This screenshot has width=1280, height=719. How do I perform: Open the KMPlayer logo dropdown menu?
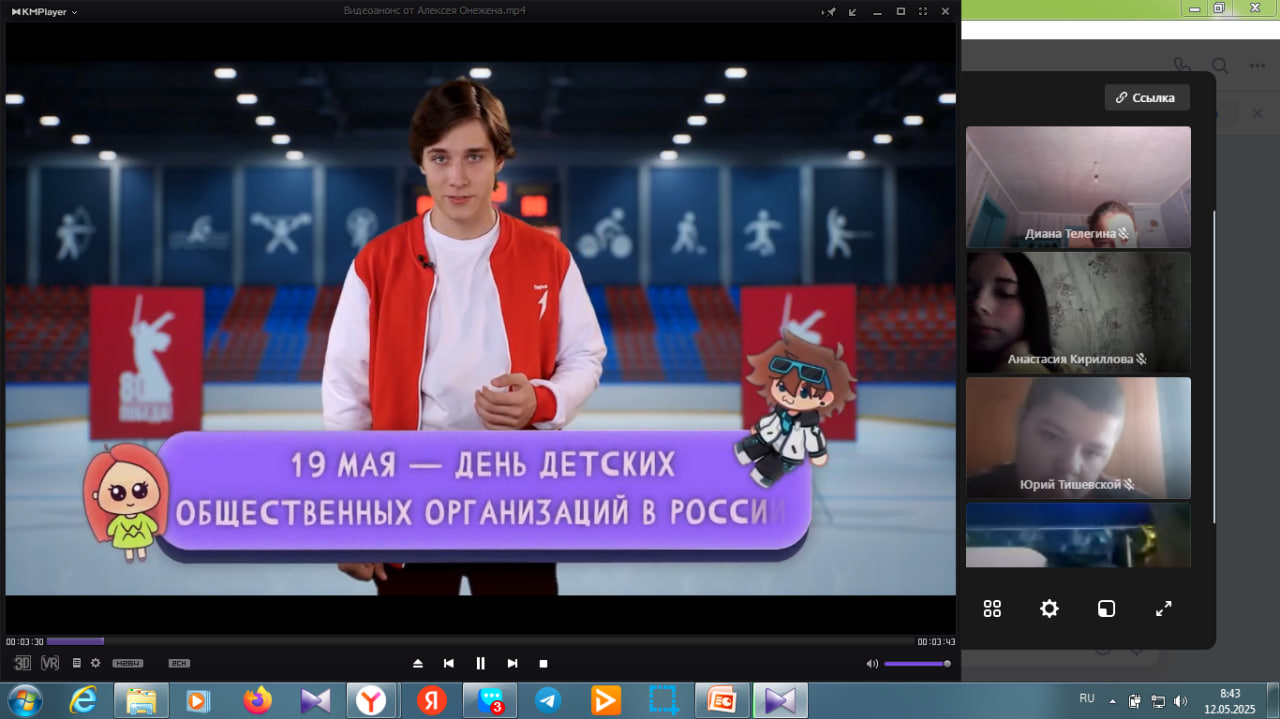click(x=45, y=11)
